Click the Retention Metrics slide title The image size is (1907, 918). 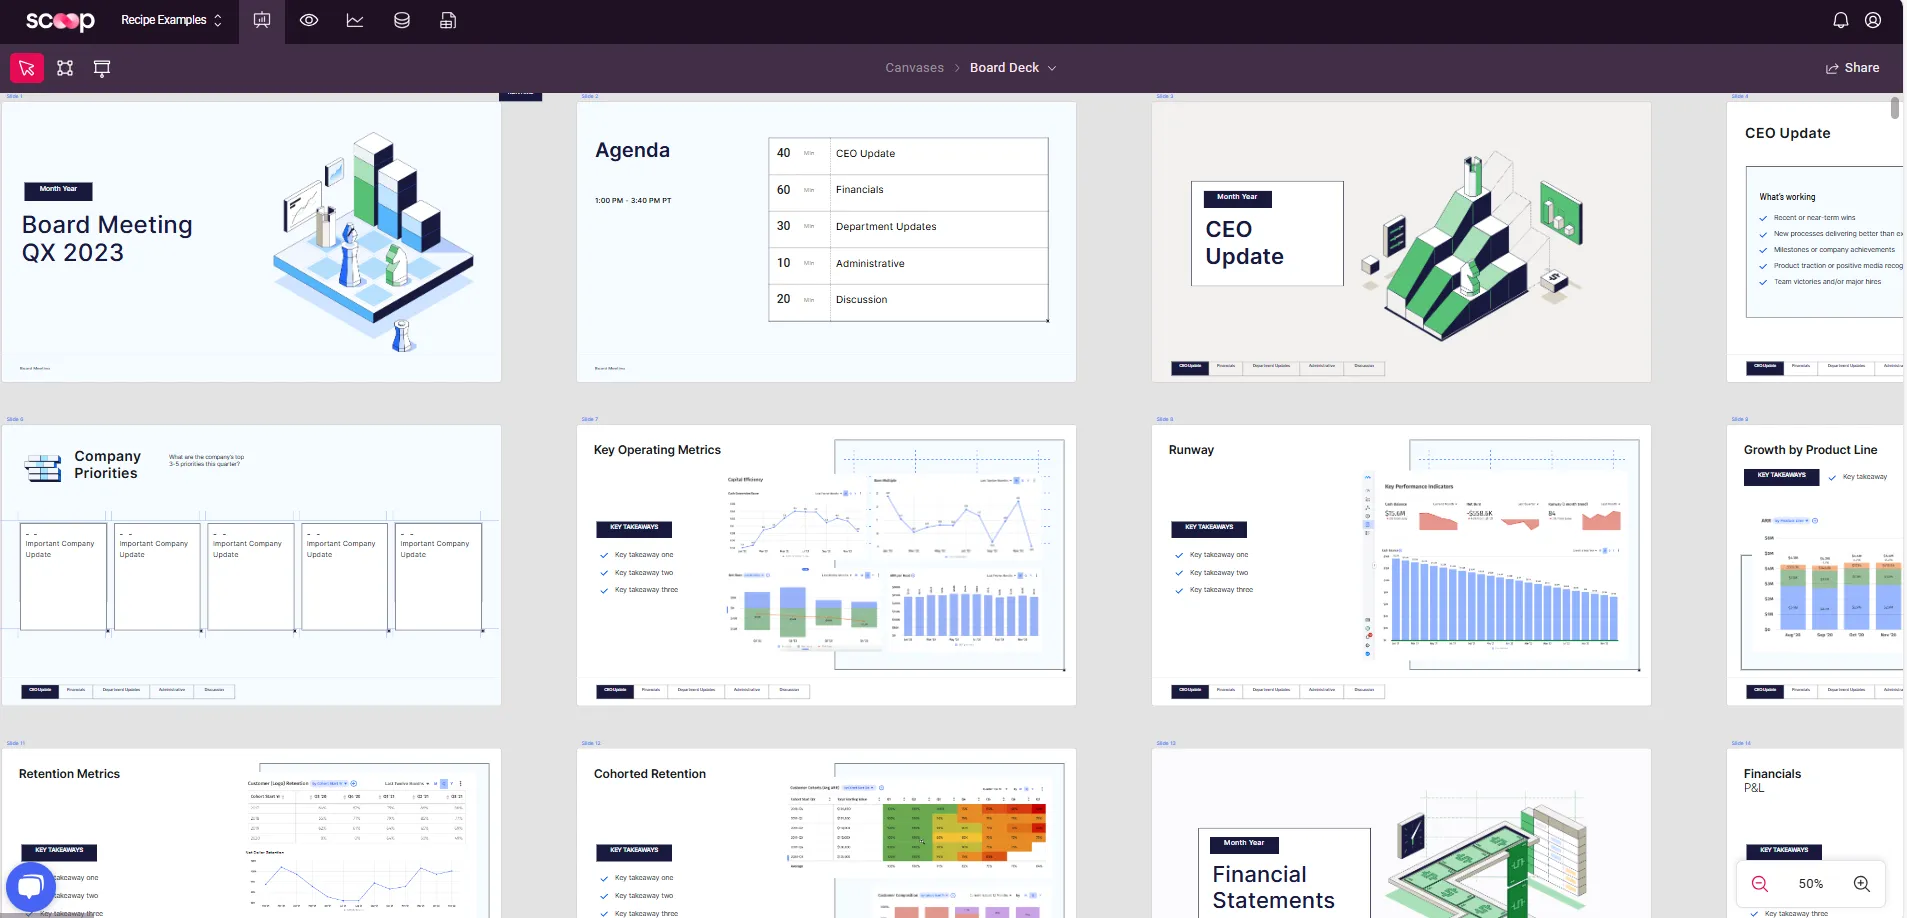click(69, 774)
